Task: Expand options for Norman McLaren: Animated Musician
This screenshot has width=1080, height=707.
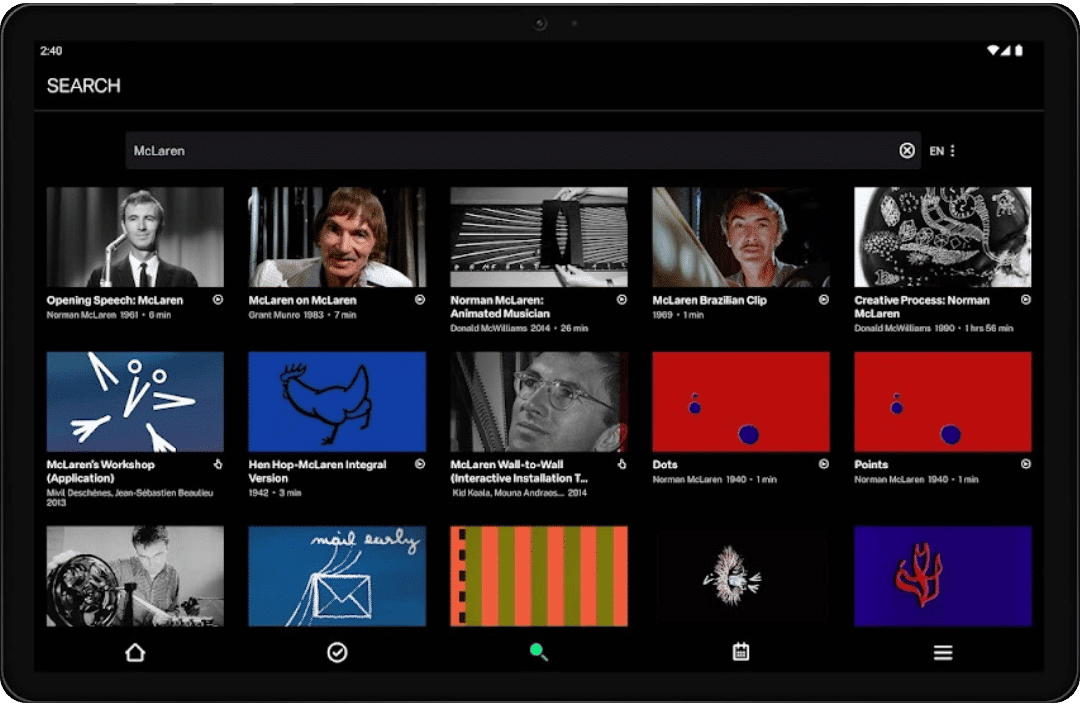Action: [621, 300]
